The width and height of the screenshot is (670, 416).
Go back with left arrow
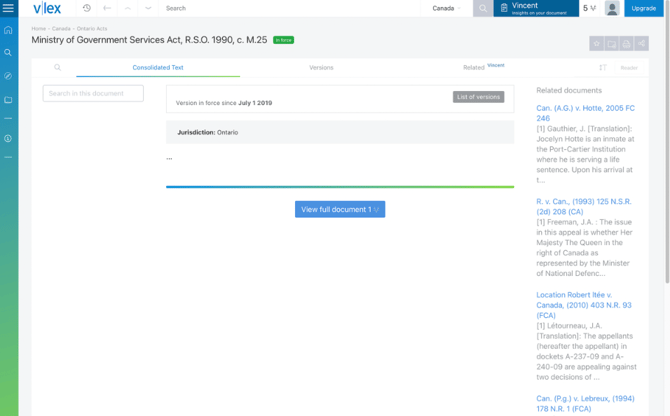click(107, 8)
